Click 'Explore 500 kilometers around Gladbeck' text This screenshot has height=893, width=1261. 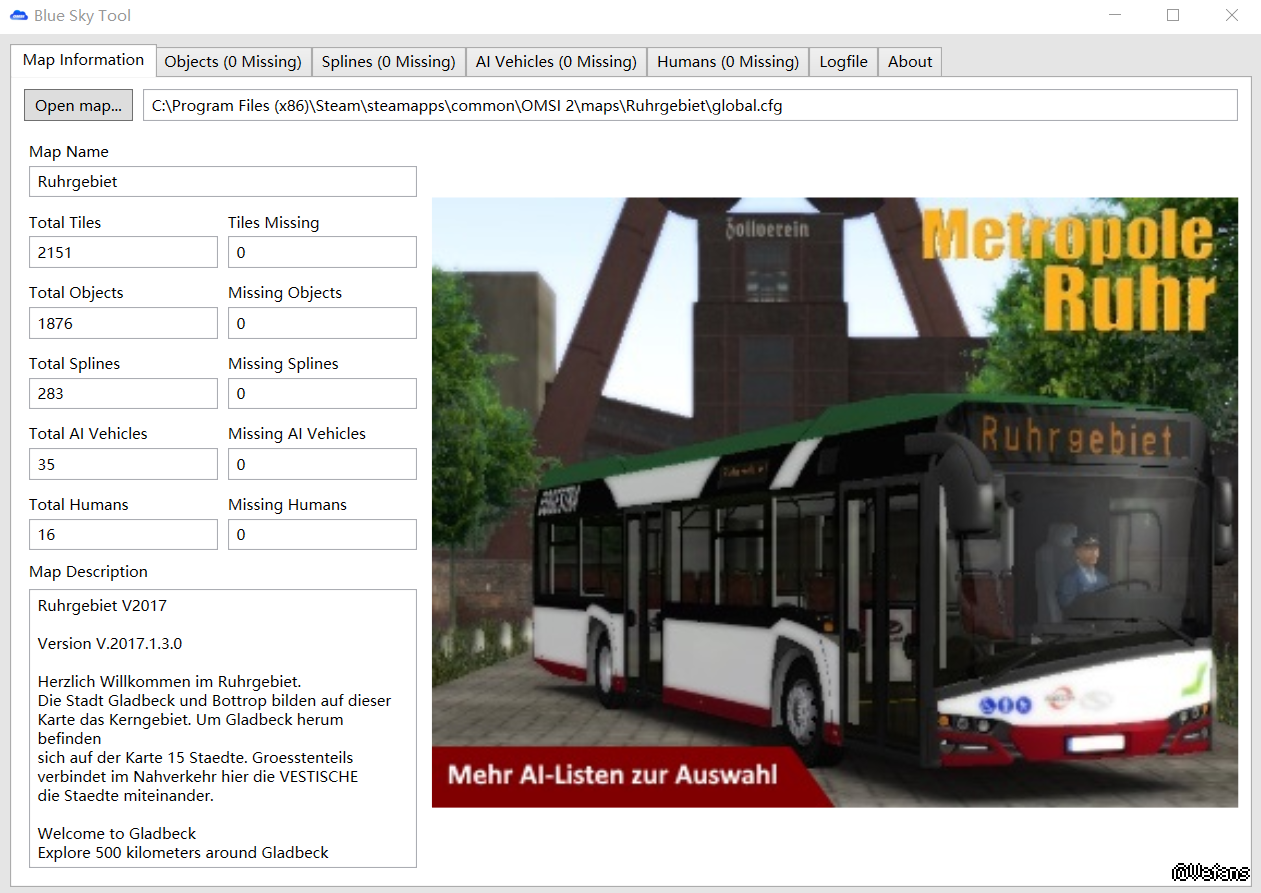coord(183,853)
